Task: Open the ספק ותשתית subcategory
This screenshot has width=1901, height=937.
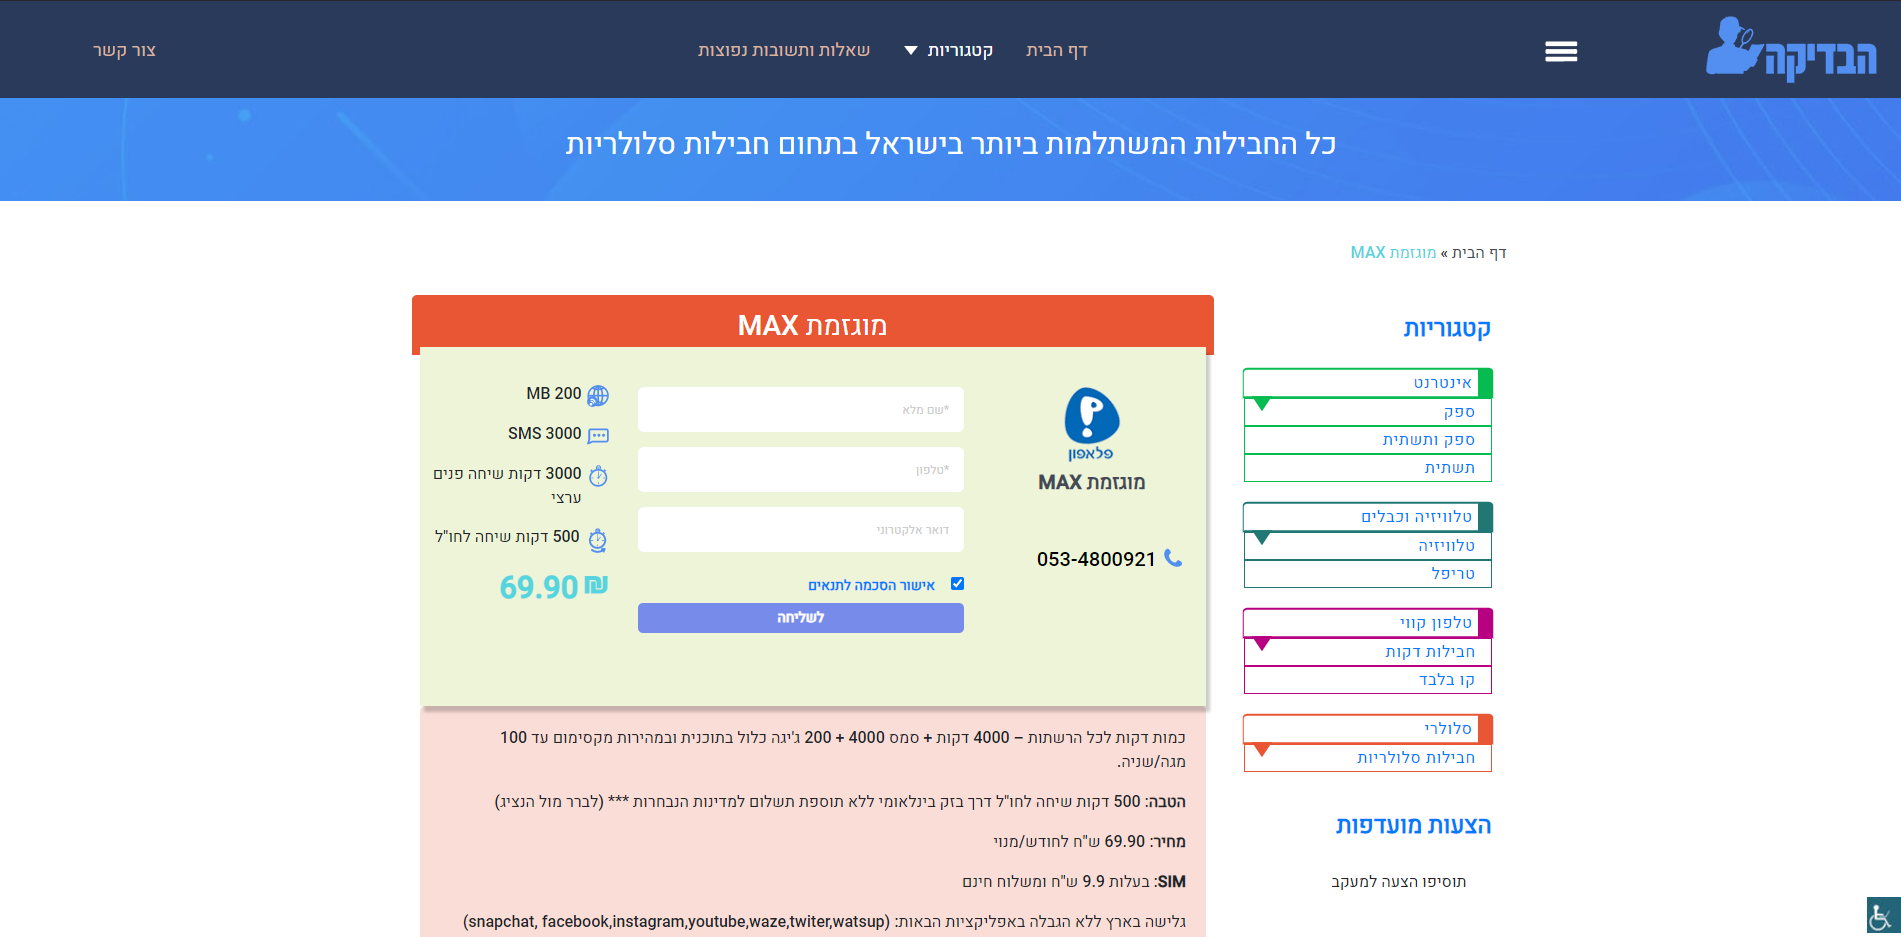Action: [1367, 440]
